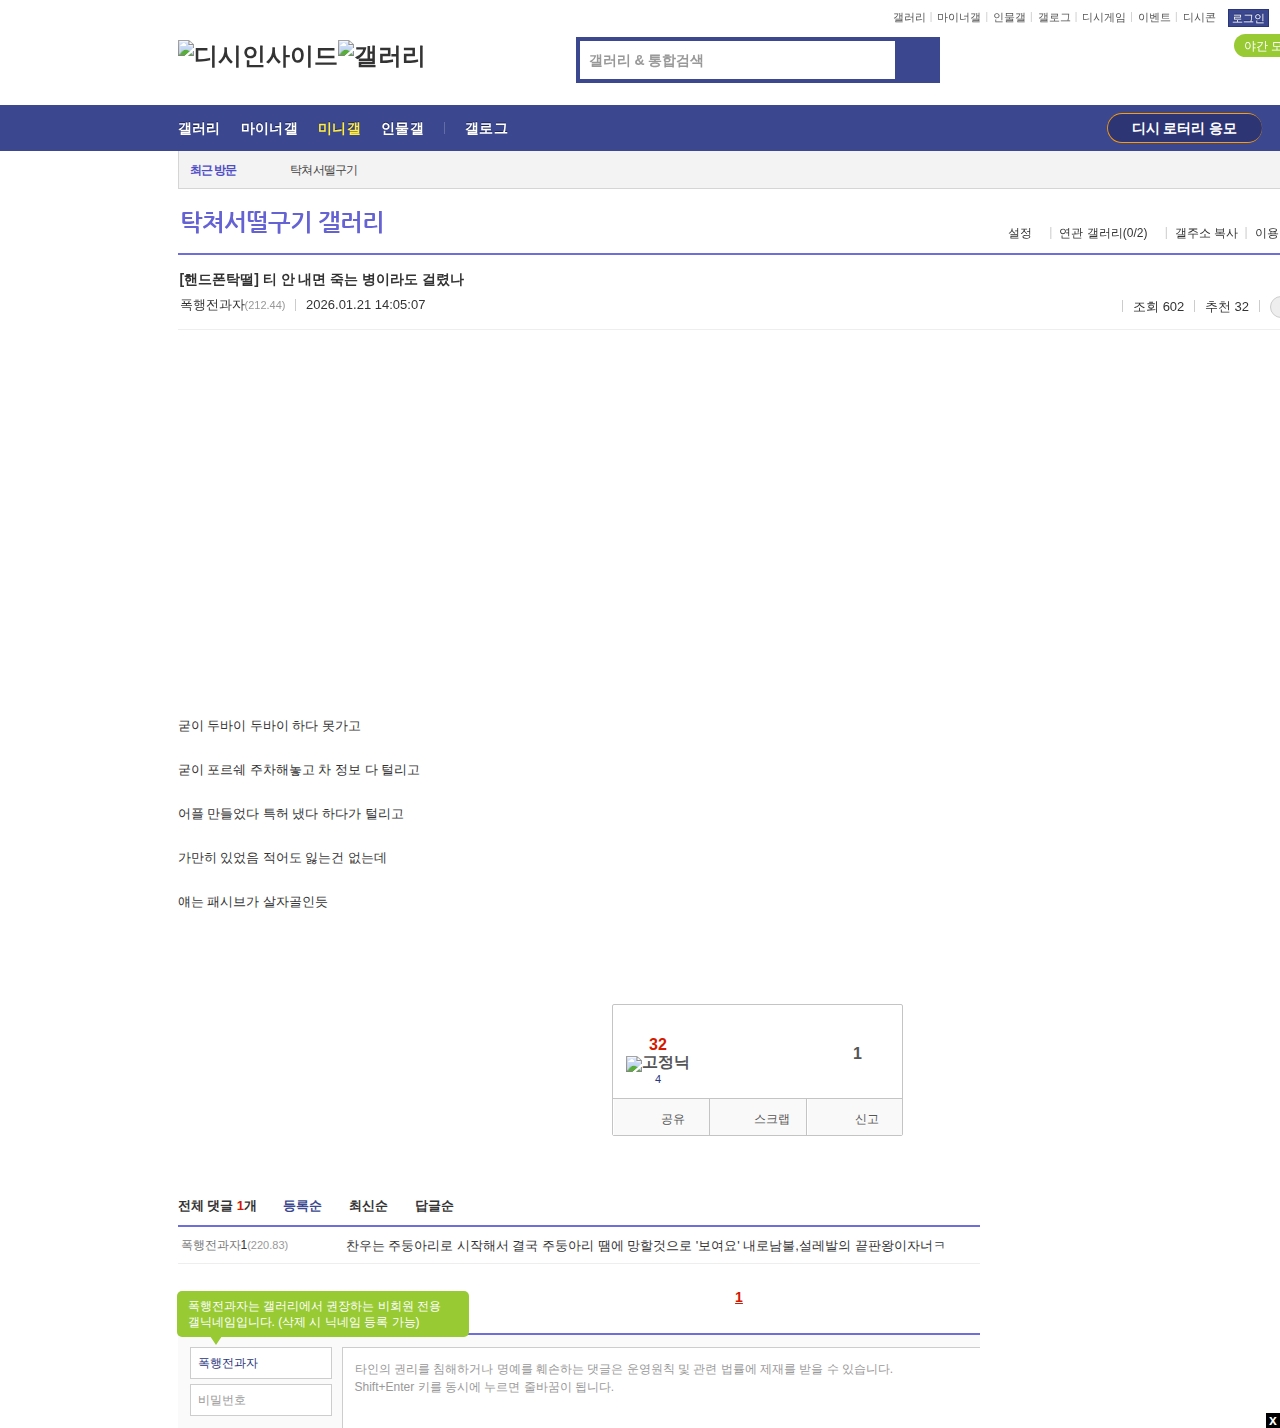Screen dimensions: 1280x1428
Task: Click the comment text starting with 찬우는
Action: pyautogui.click(x=645, y=1245)
